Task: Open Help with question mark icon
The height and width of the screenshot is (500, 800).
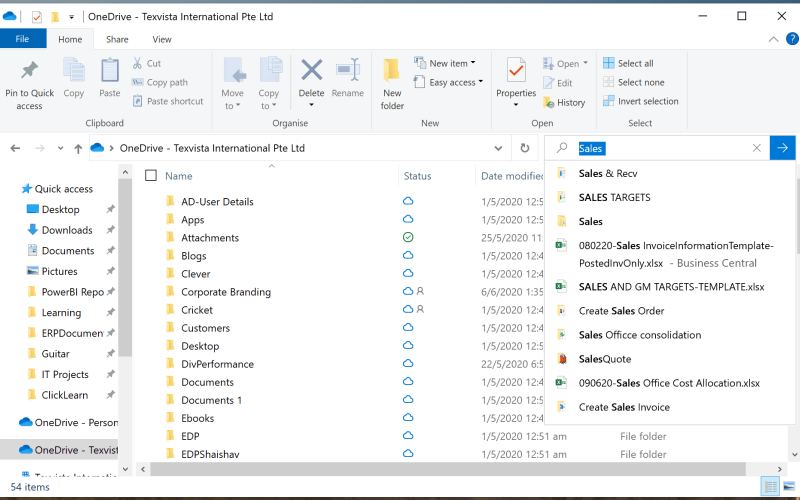Action: pos(792,39)
